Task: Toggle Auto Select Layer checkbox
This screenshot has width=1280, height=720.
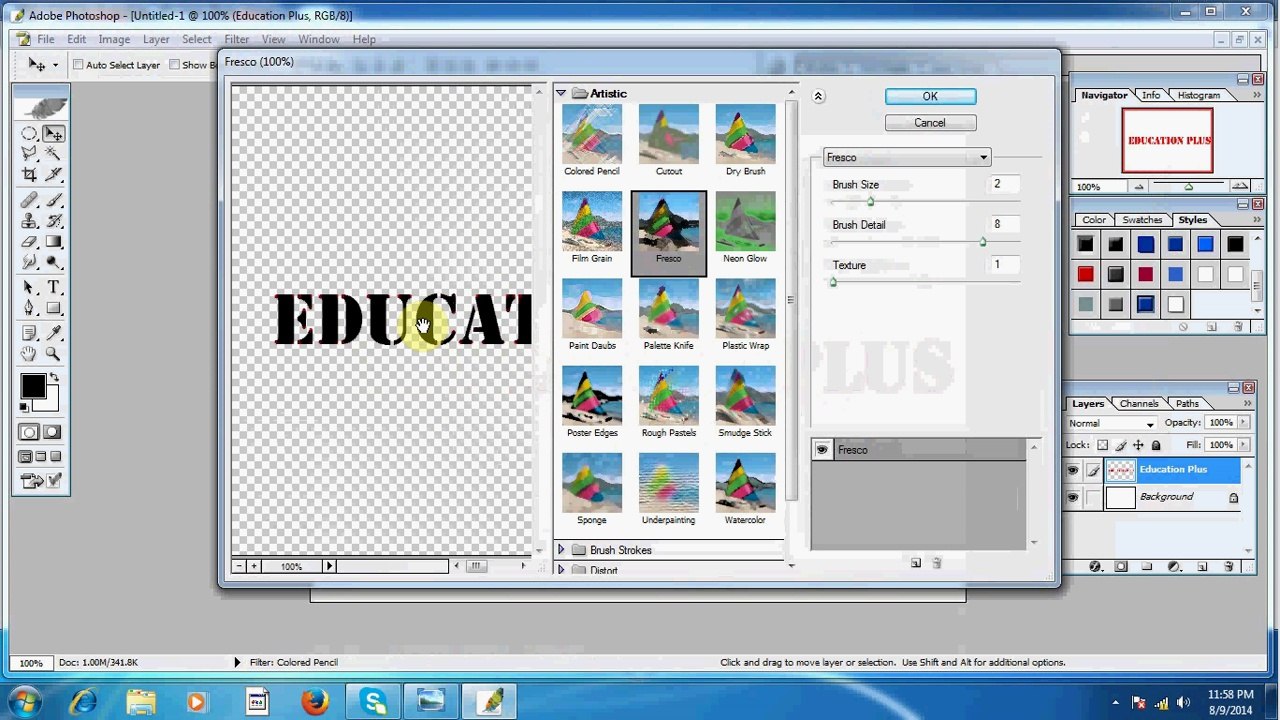Action: (77, 65)
